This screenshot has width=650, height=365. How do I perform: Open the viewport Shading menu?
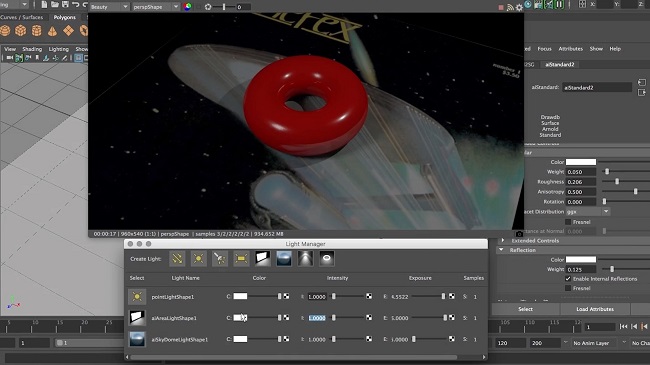point(32,49)
